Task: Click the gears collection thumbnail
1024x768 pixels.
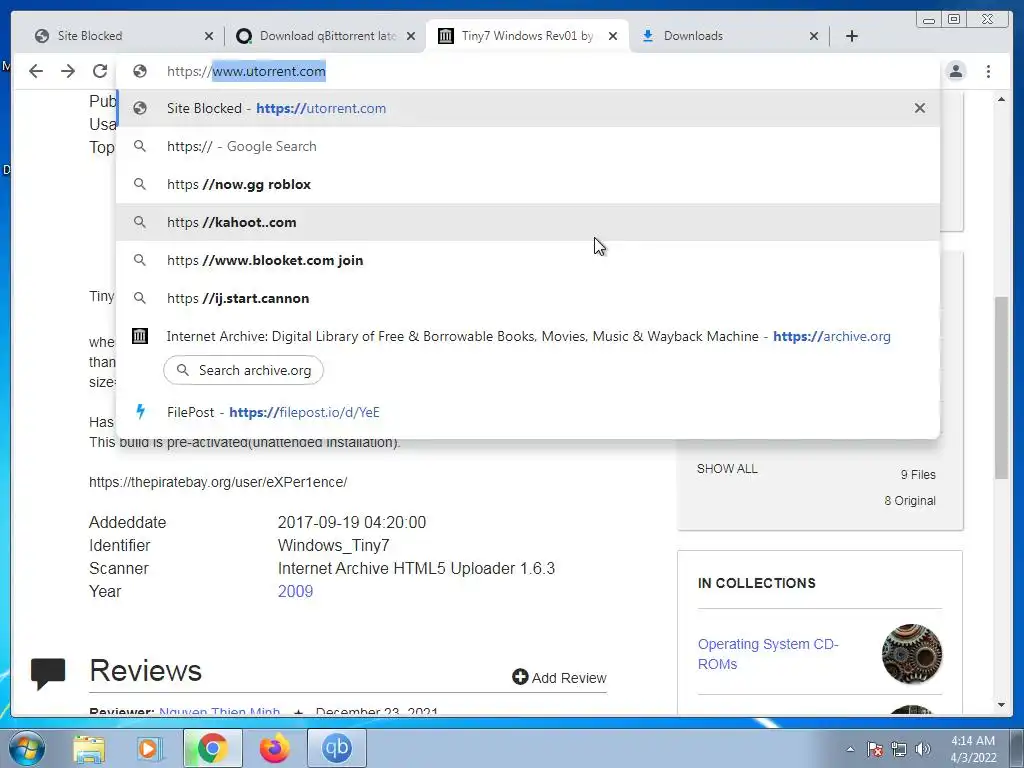Action: pos(912,654)
